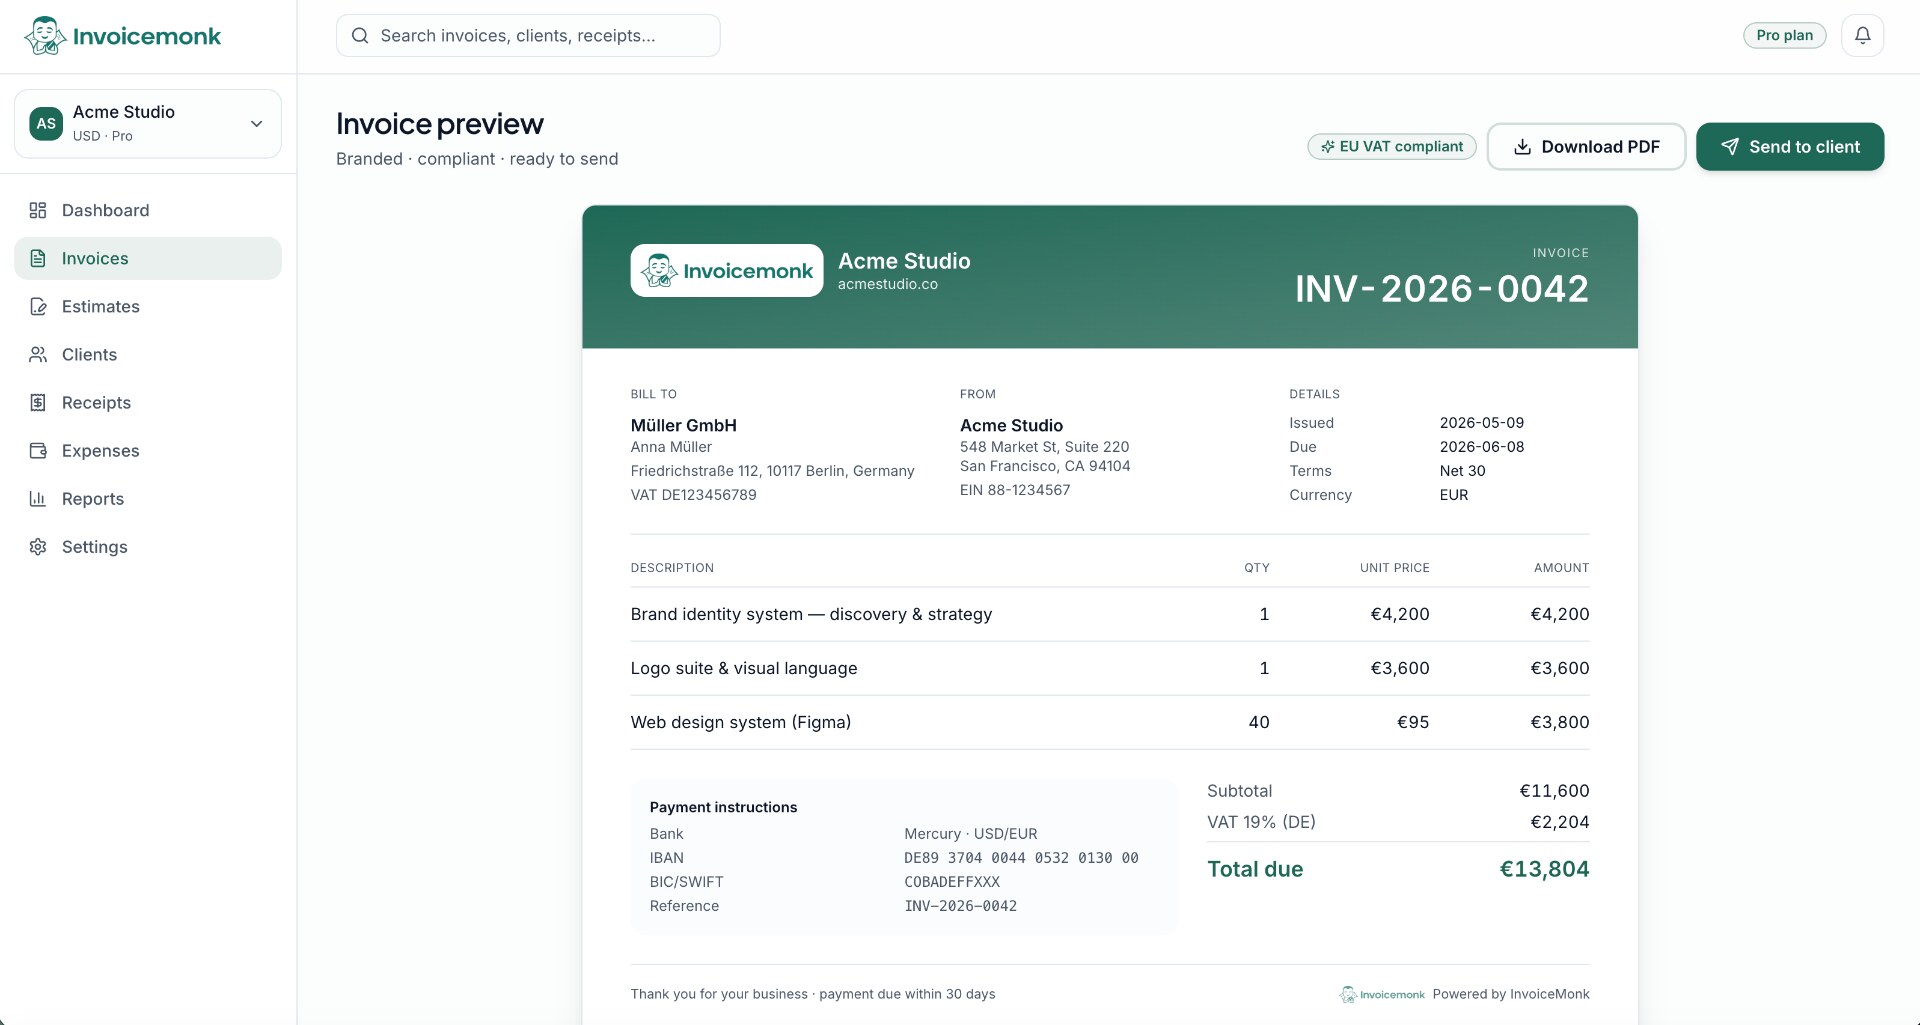
Task: Select the Web design system (Figma) row
Action: [x=1110, y=722]
